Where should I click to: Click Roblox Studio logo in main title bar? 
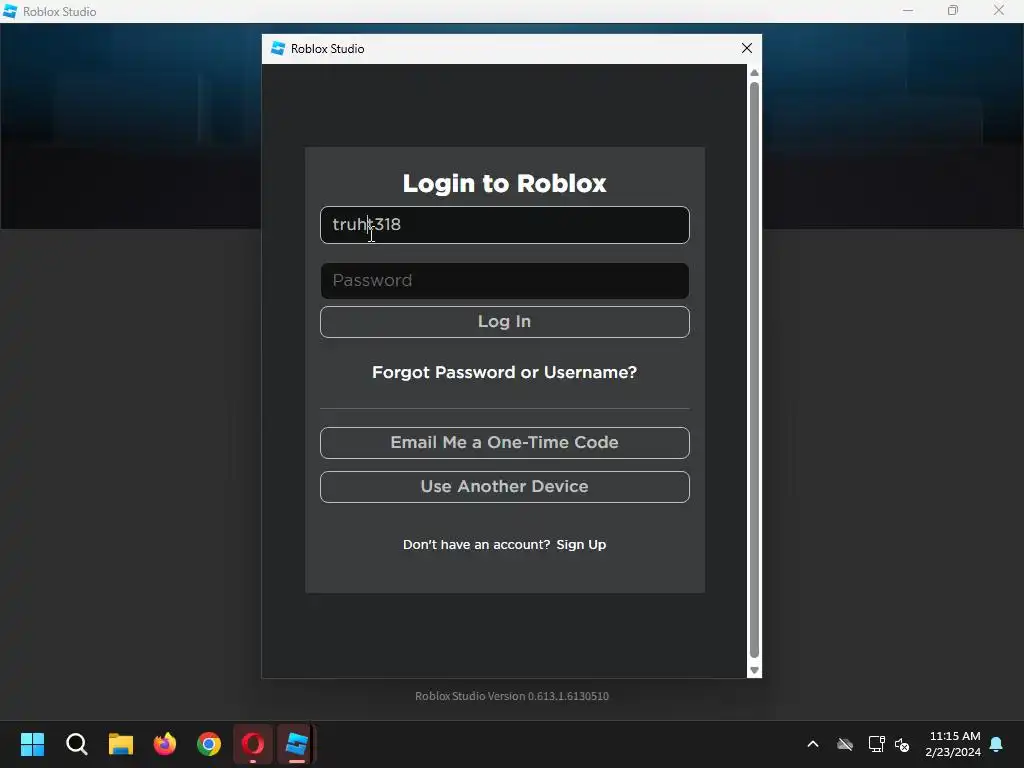[x=10, y=11]
